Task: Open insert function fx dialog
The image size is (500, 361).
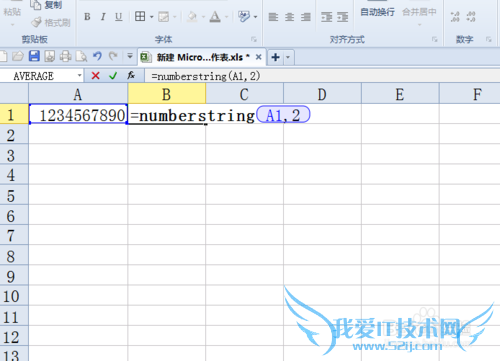Action: [131, 75]
